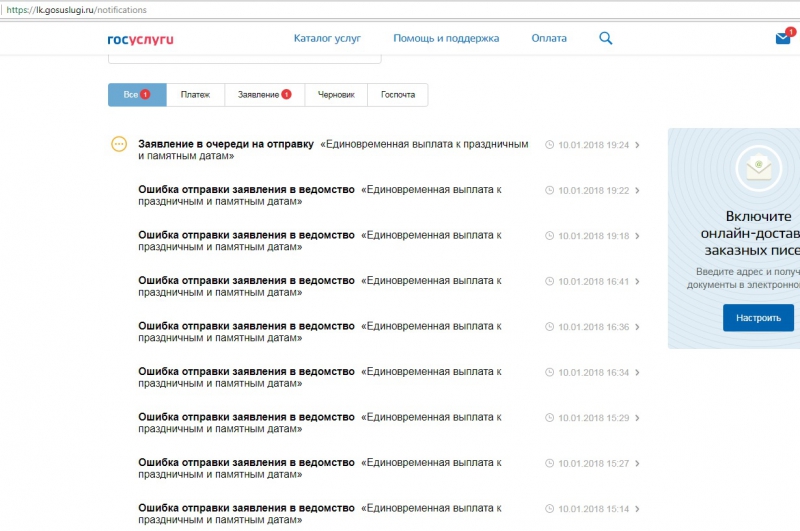Click clock icon next to 10.01.2018 16:41
800x531 pixels.
[549, 281]
